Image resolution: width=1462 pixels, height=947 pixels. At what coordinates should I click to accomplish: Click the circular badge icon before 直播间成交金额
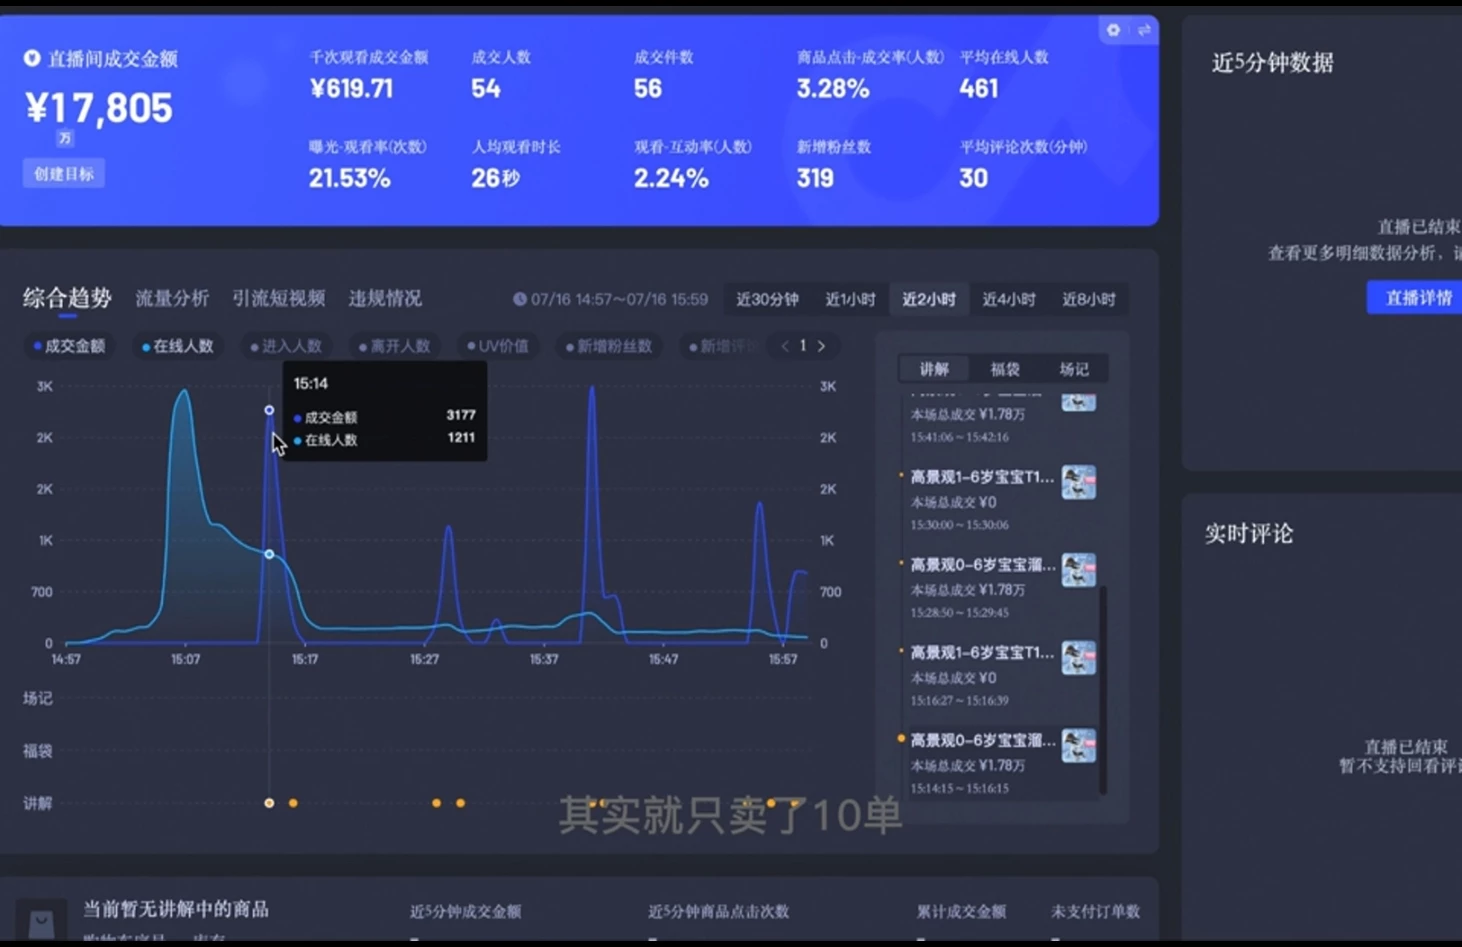tap(31, 59)
